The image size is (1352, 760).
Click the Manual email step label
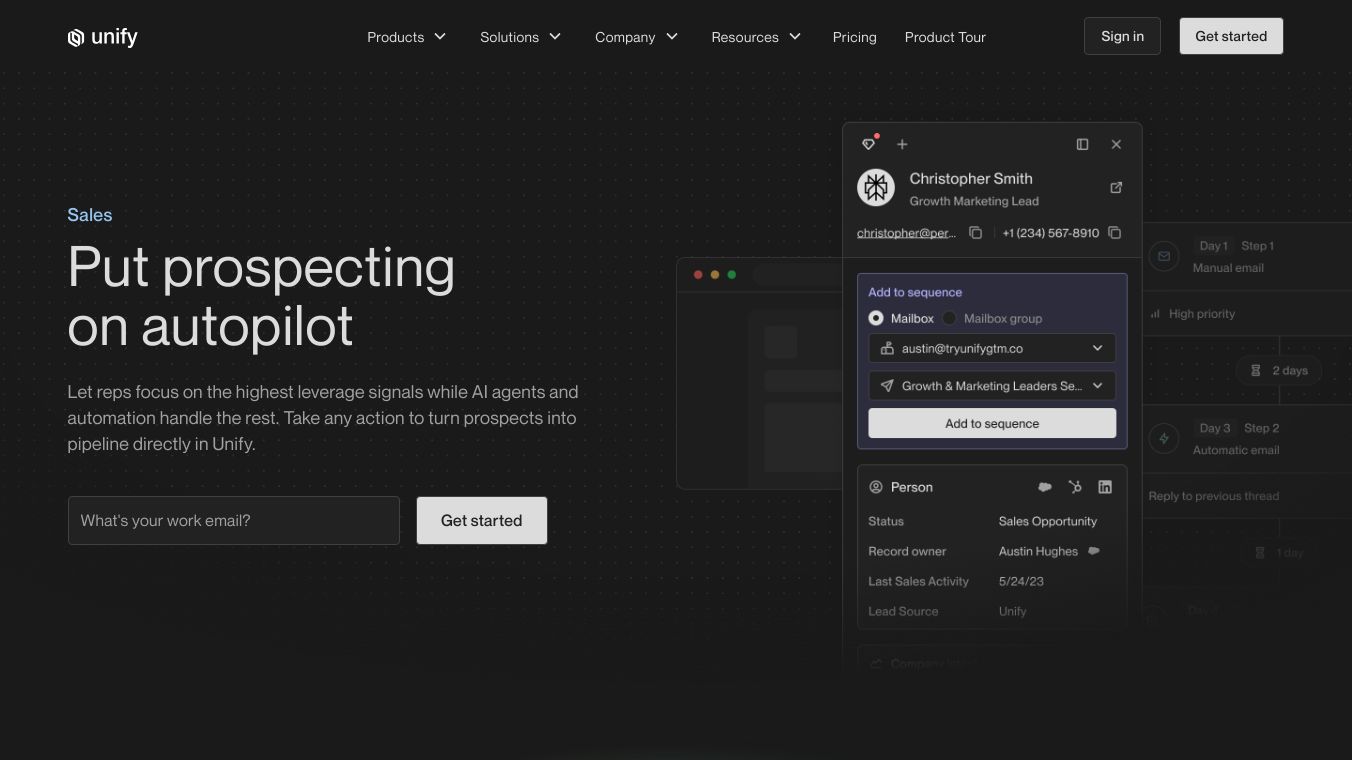pyautogui.click(x=1228, y=268)
